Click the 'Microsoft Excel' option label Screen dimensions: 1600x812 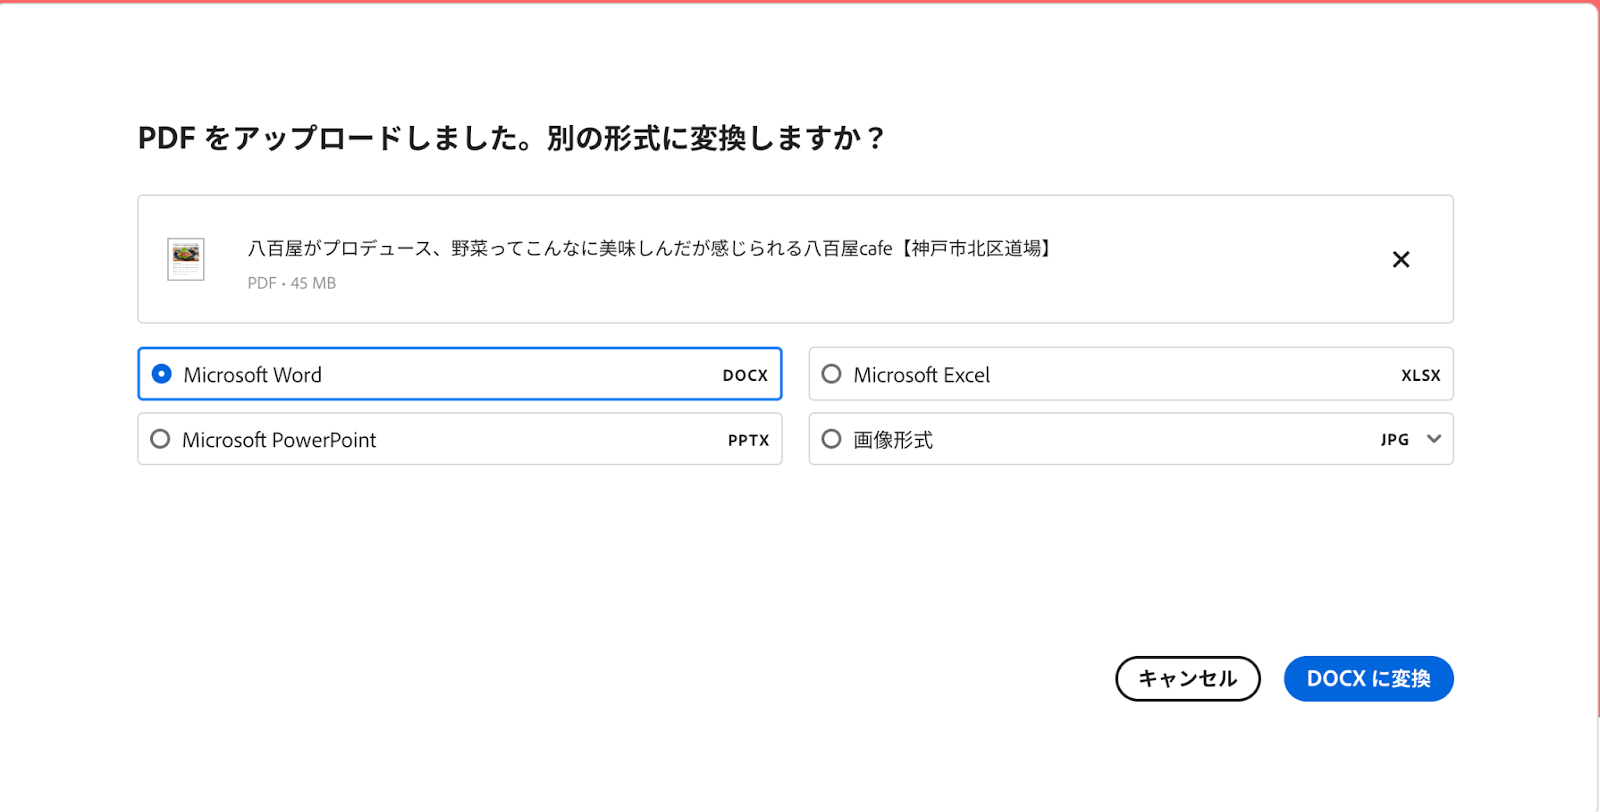922,375
